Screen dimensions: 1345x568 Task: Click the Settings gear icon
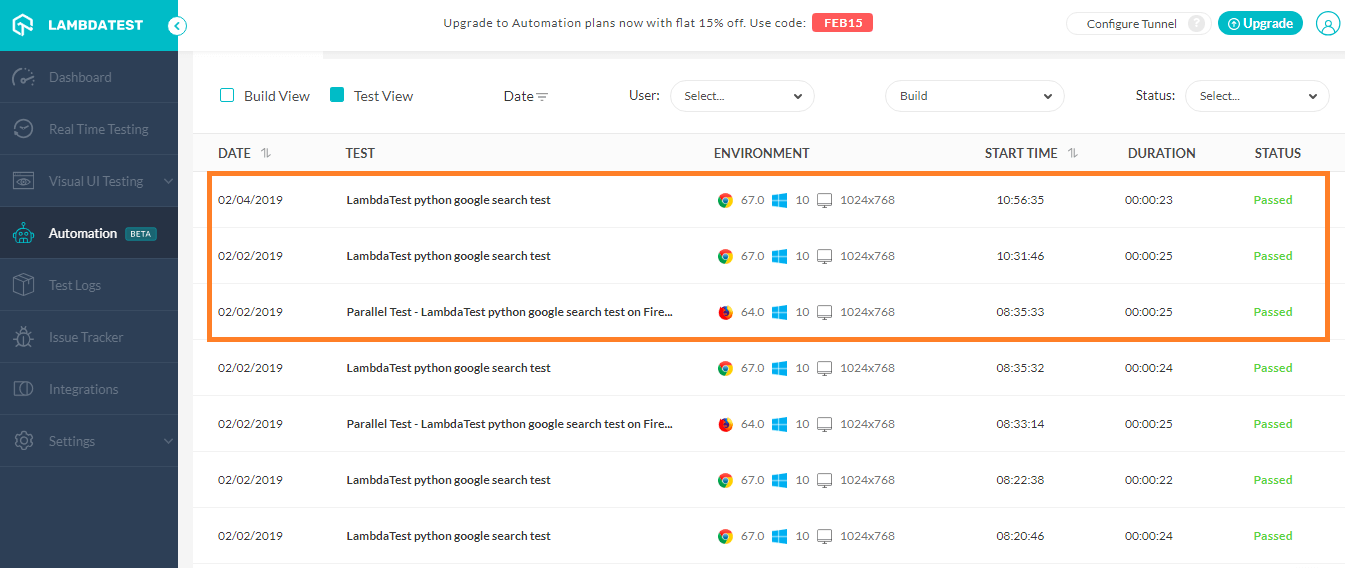click(24, 441)
